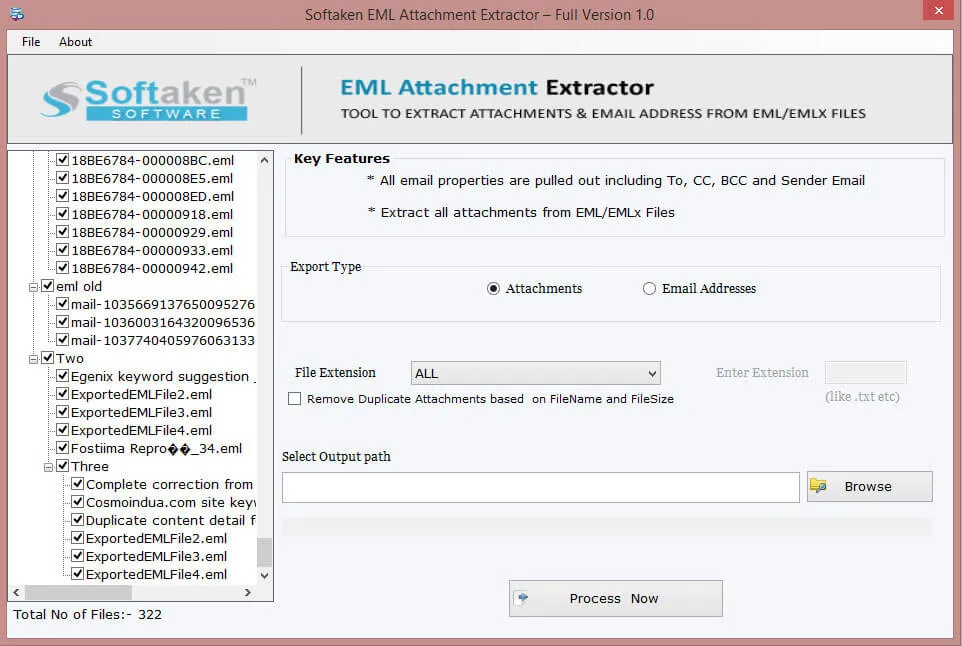The width and height of the screenshot is (962, 646).
Task: Click the Process Now button
Action: click(615, 598)
